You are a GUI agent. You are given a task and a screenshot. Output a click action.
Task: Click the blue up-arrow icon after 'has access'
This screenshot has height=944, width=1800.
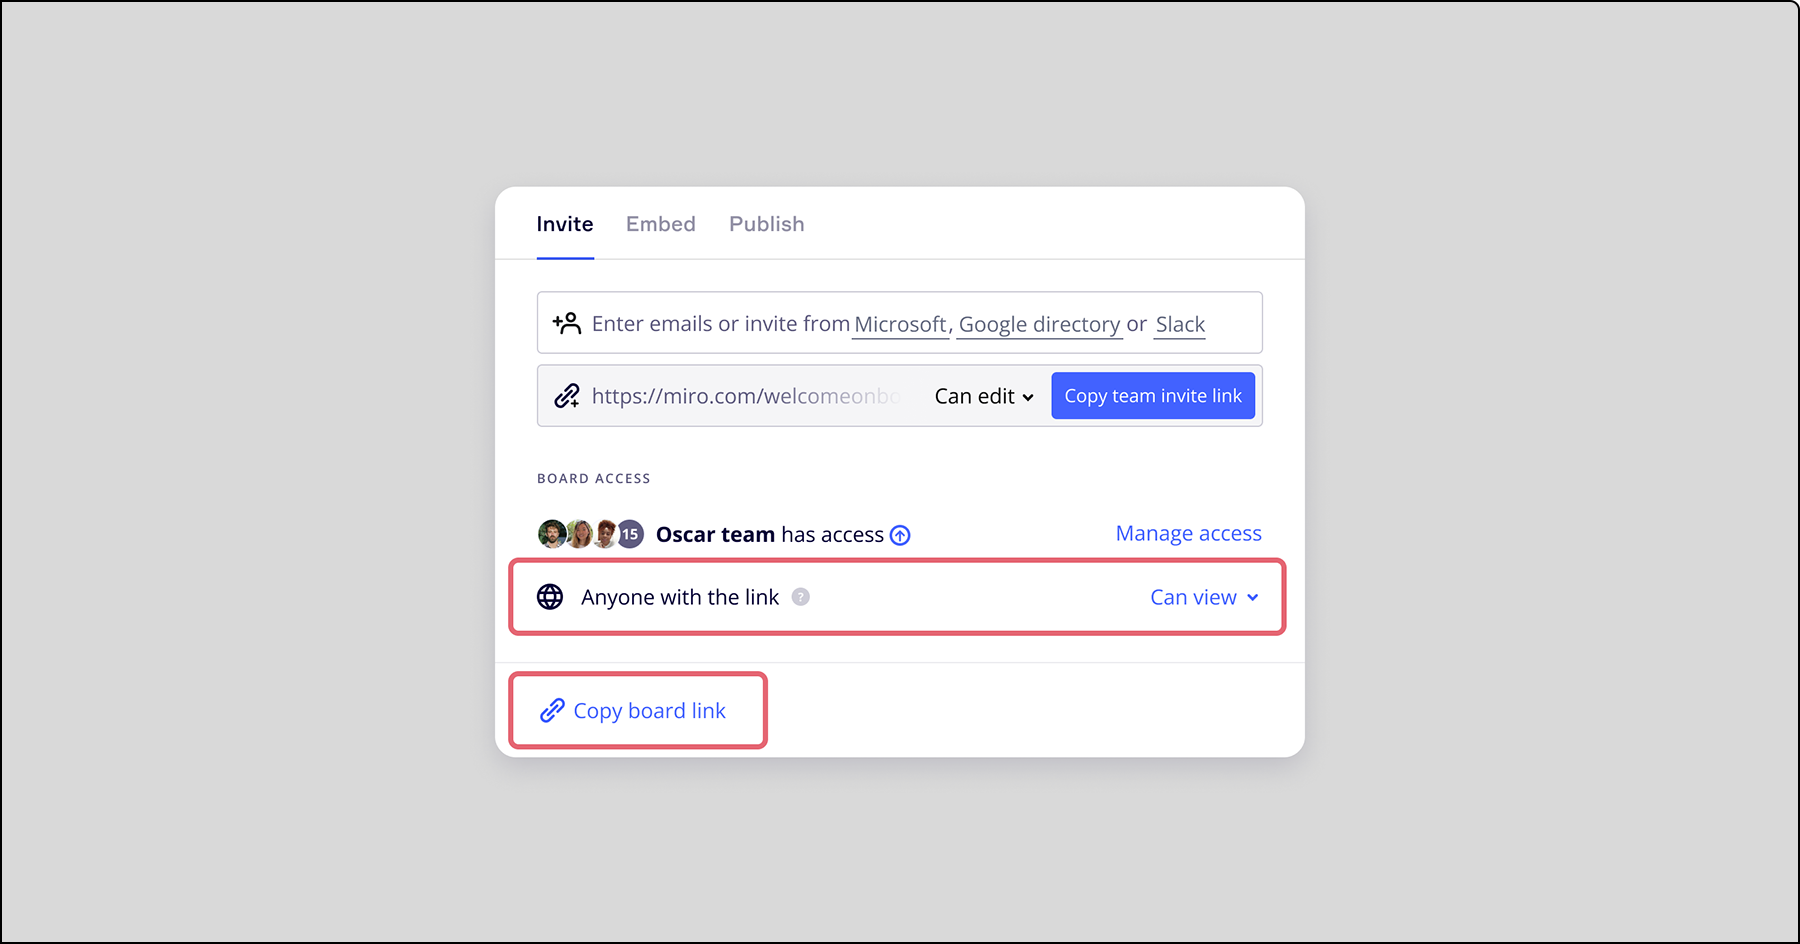coord(900,535)
